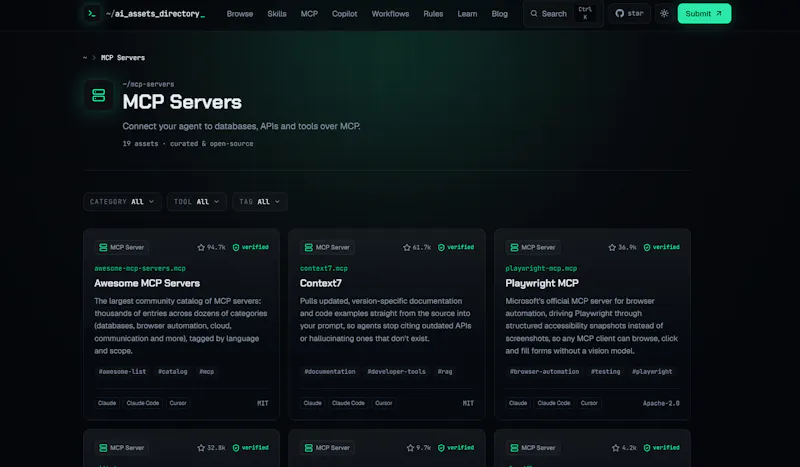The width and height of the screenshot is (800, 467).
Task: Click verified shield on Context7 card
Action: point(441,248)
